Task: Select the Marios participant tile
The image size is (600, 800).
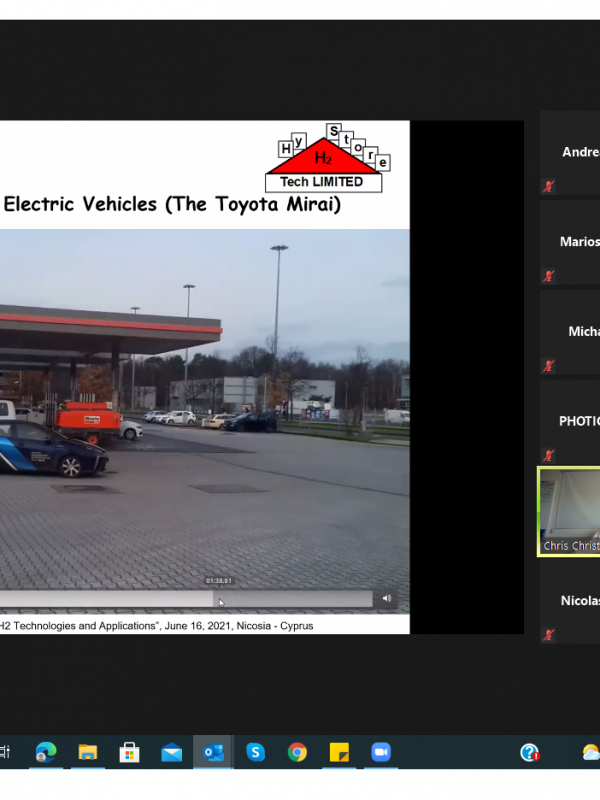Action: [x=570, y=242]
